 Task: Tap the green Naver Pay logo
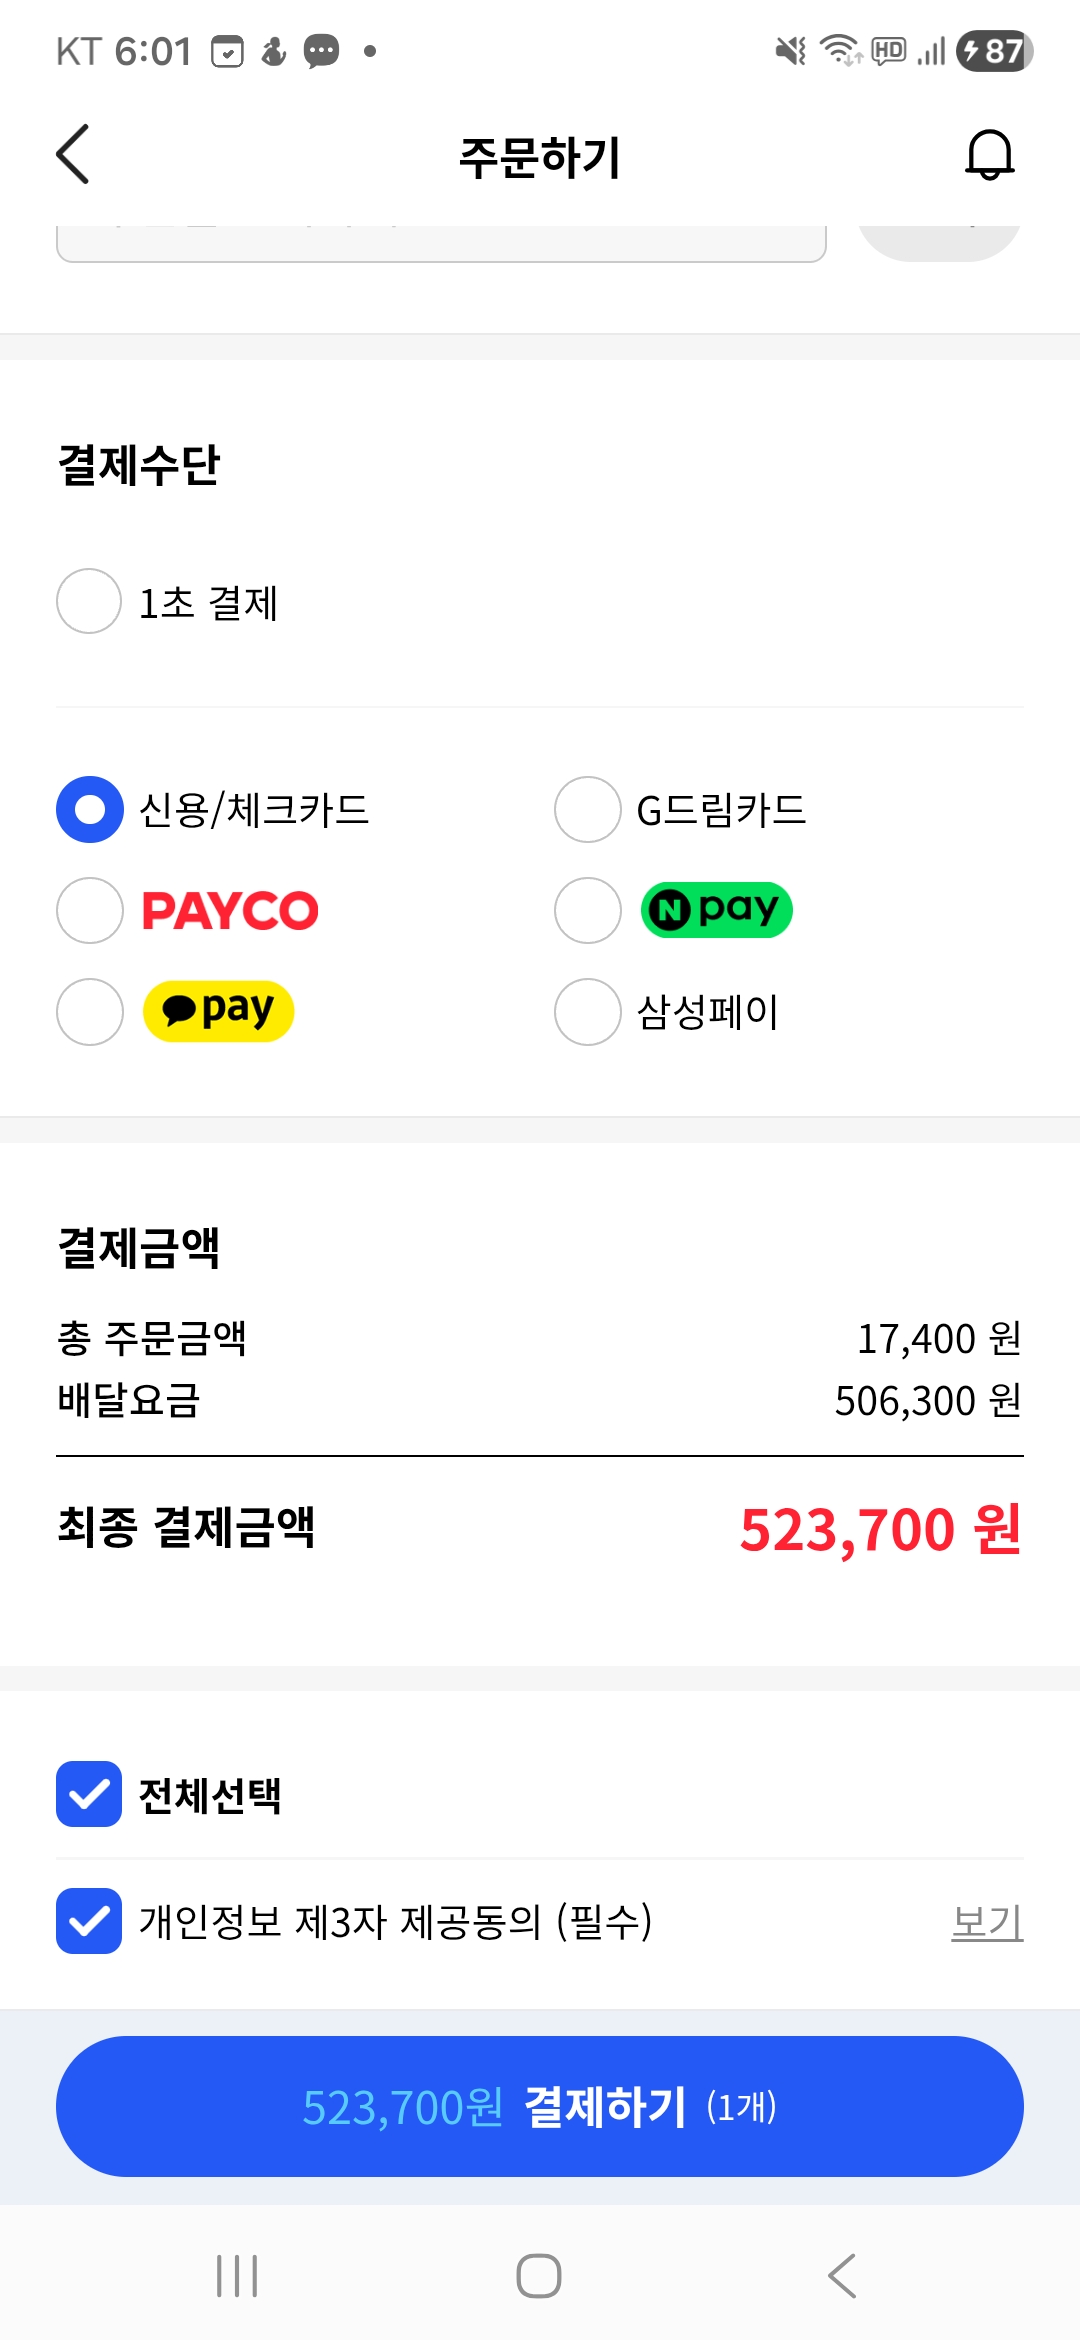click(x=716, y=910)
